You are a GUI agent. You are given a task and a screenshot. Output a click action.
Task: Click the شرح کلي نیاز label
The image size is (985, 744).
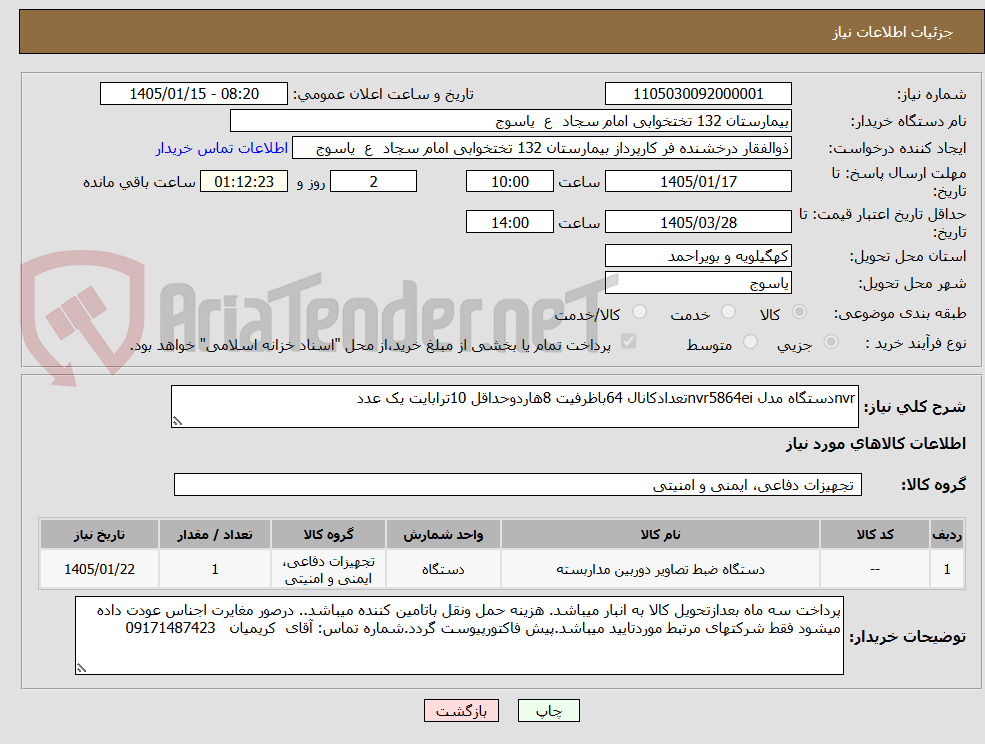tap(915, 407)
